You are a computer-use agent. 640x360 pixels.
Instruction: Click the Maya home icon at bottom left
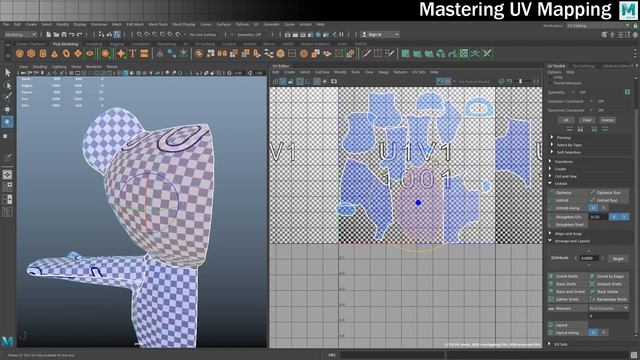7,342
